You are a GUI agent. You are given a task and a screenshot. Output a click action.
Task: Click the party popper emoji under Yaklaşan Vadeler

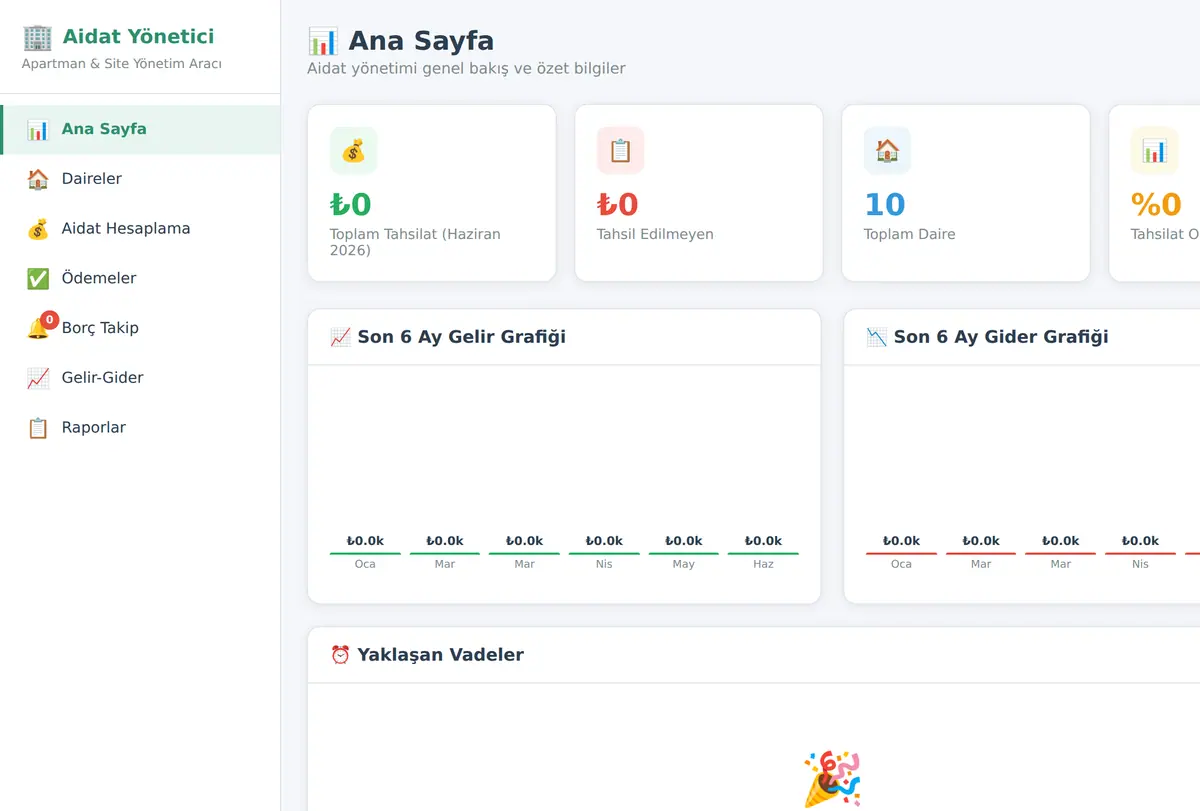832,779
